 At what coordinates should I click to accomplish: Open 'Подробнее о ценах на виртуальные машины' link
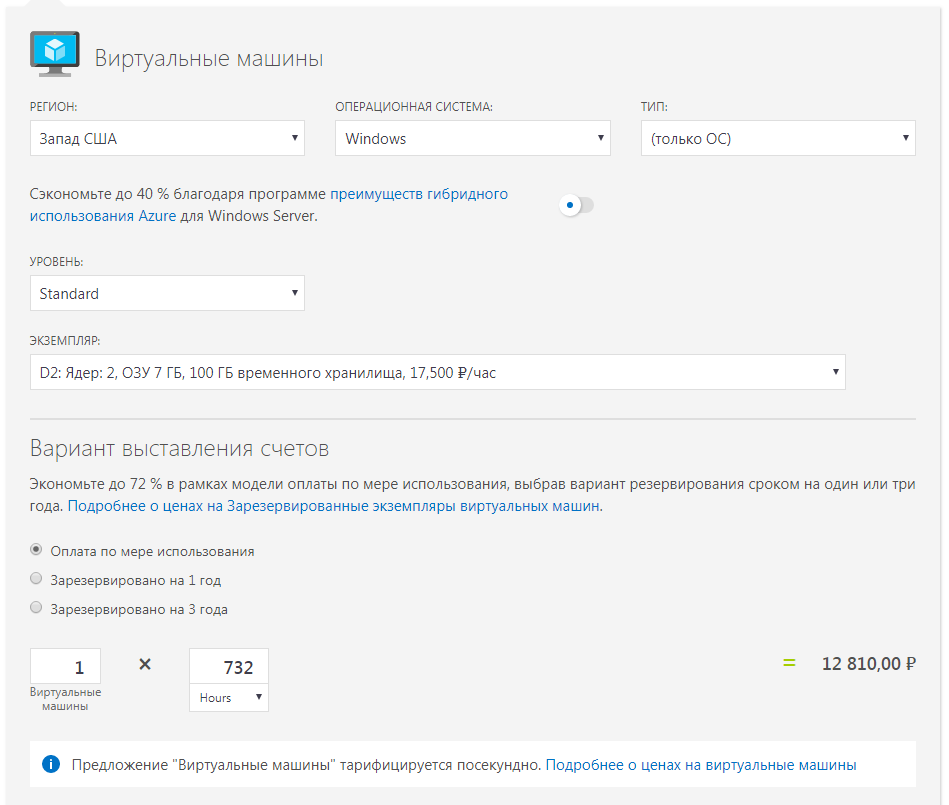coord(701,765)
